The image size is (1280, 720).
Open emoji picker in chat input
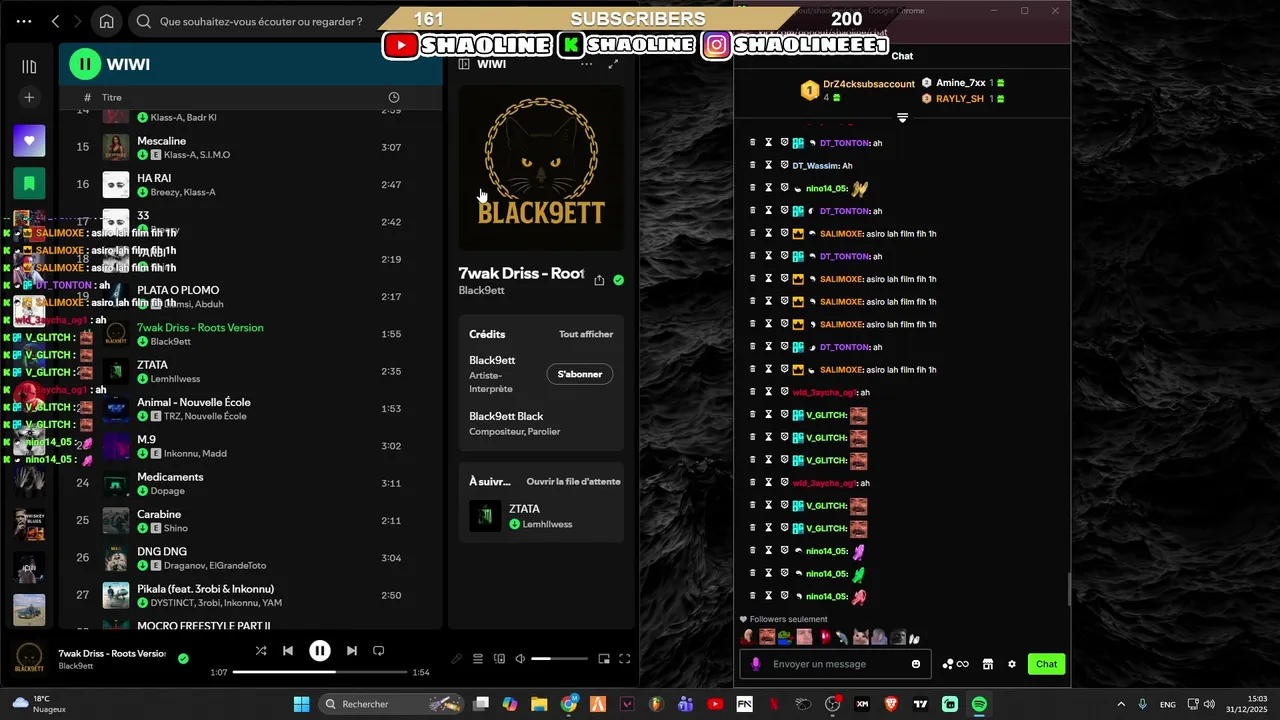[x=916, y=664]
